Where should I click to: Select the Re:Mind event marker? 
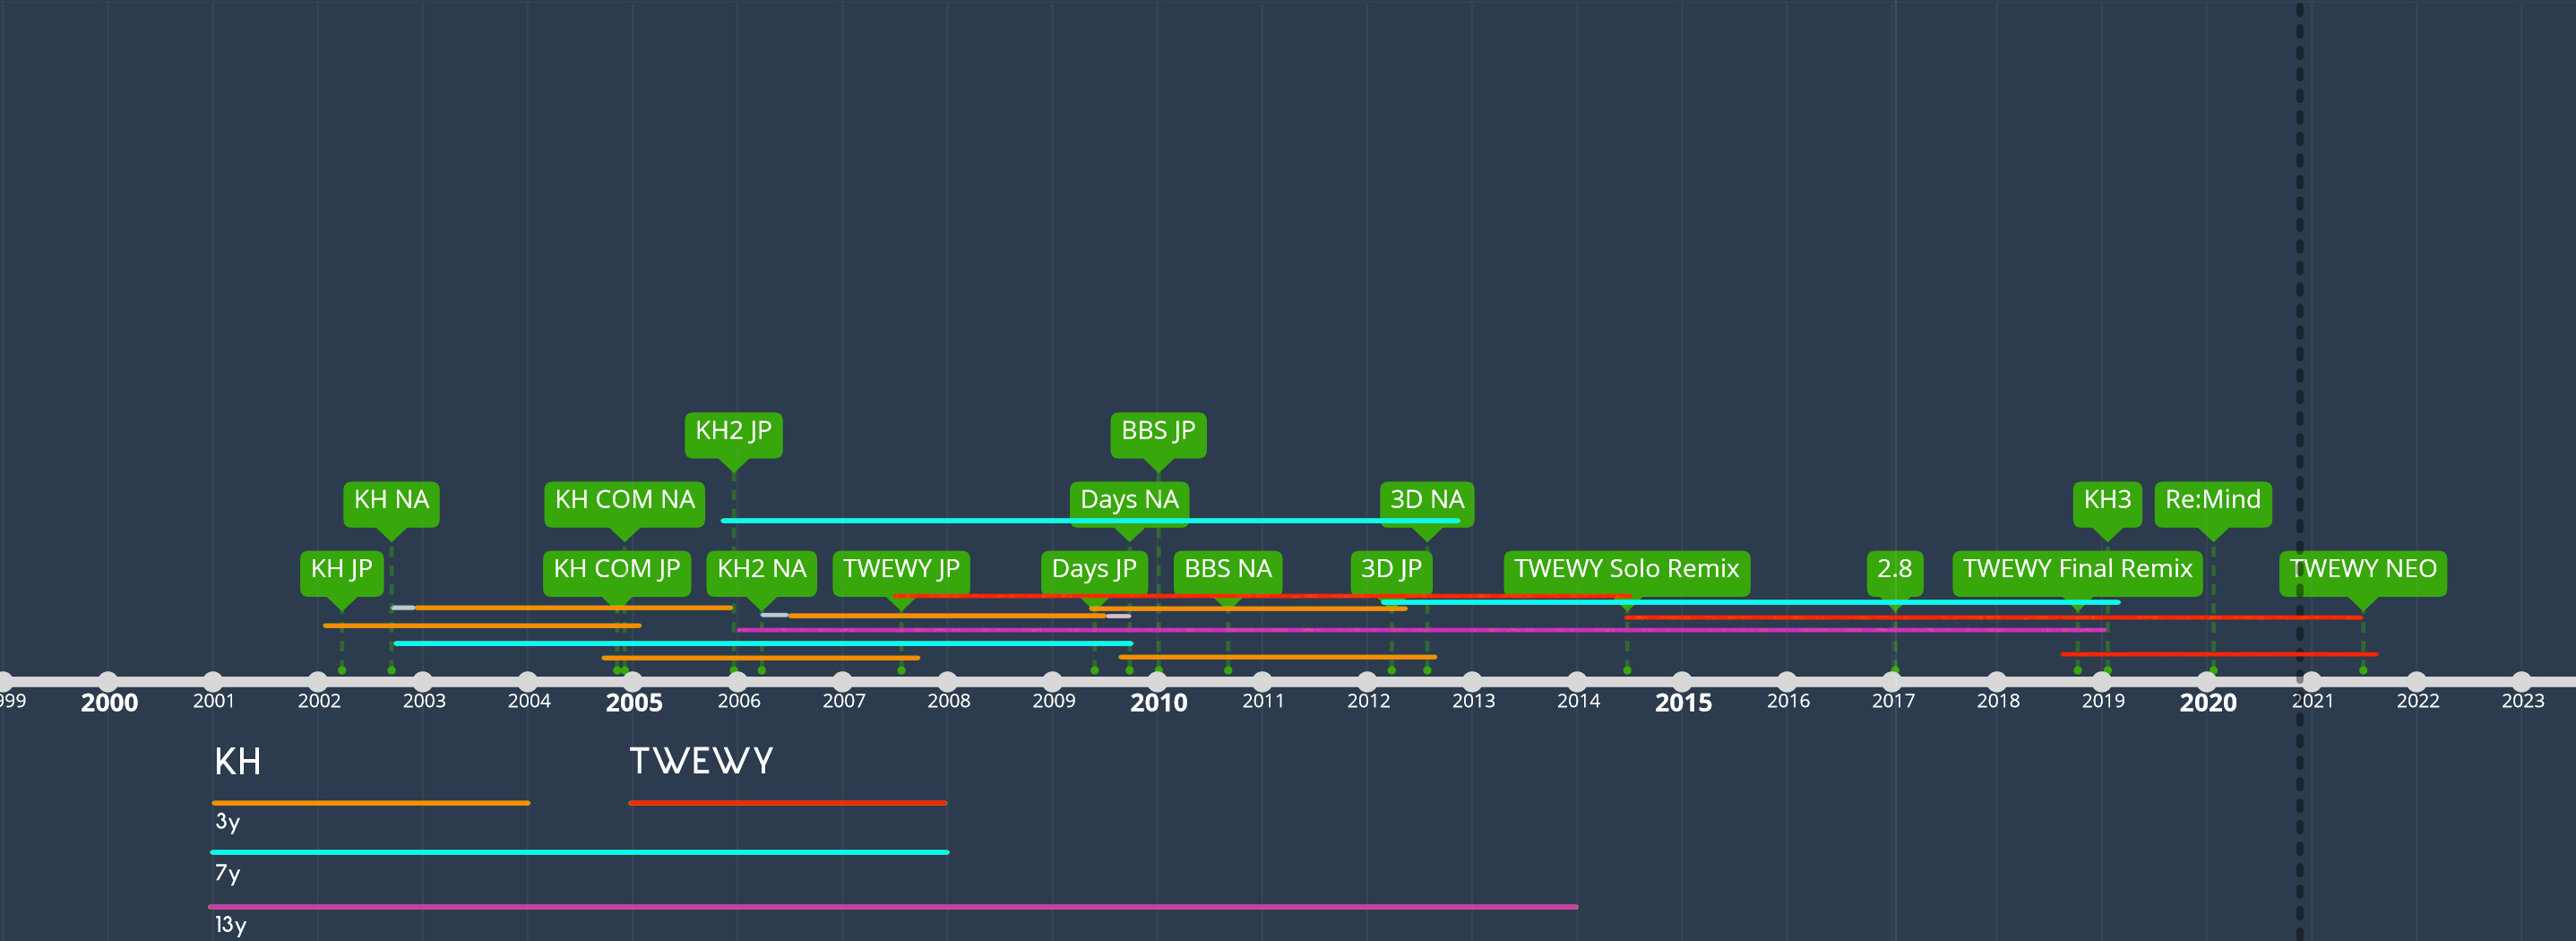pyautogui.click(x=2213, y=500)
